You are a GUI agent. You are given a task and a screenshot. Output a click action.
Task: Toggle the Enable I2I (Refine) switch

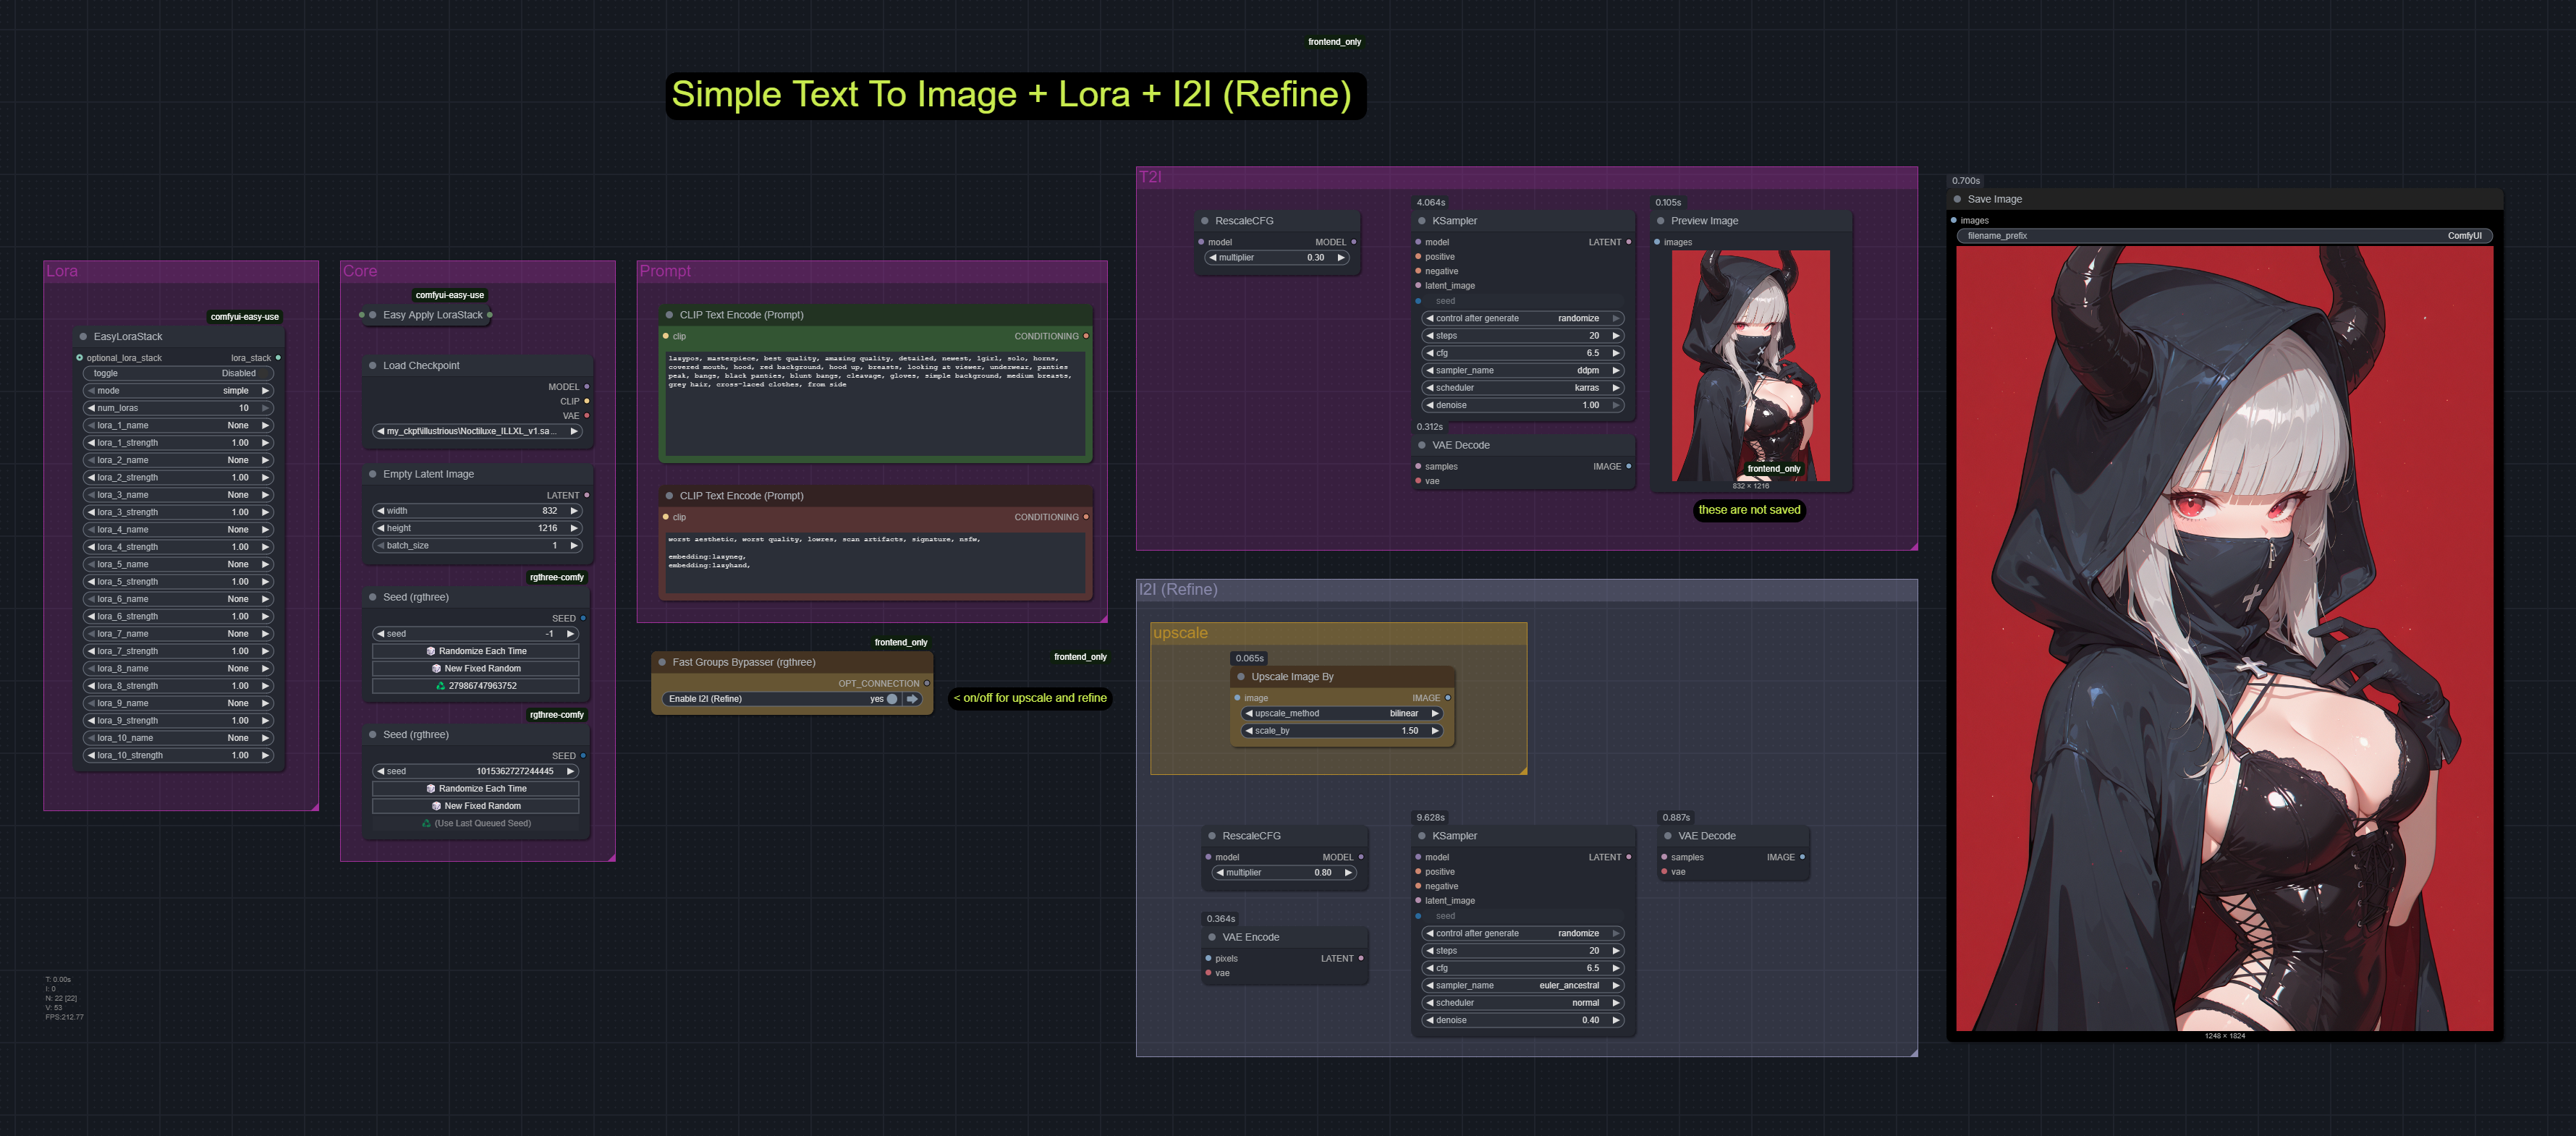(891, 699)
